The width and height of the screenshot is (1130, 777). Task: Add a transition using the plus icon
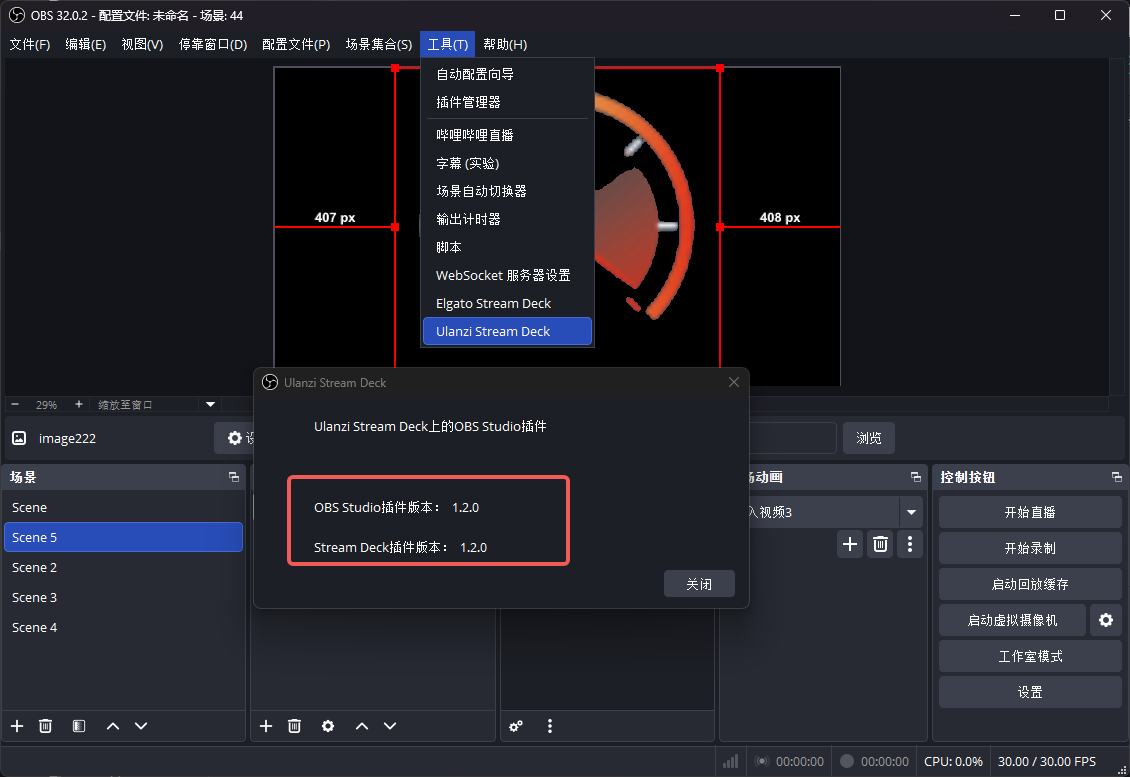(x=849, y=544)
